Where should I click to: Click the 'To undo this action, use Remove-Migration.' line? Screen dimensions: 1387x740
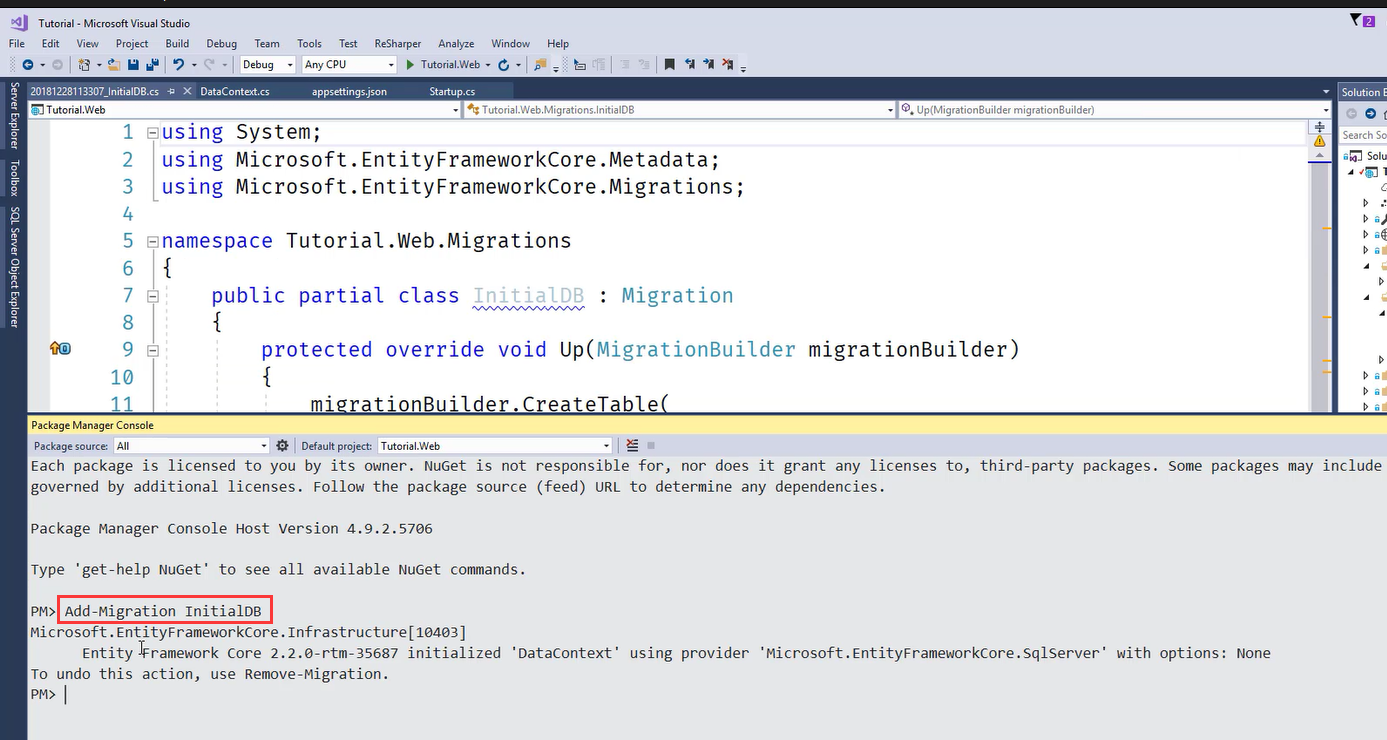point(209,674)
